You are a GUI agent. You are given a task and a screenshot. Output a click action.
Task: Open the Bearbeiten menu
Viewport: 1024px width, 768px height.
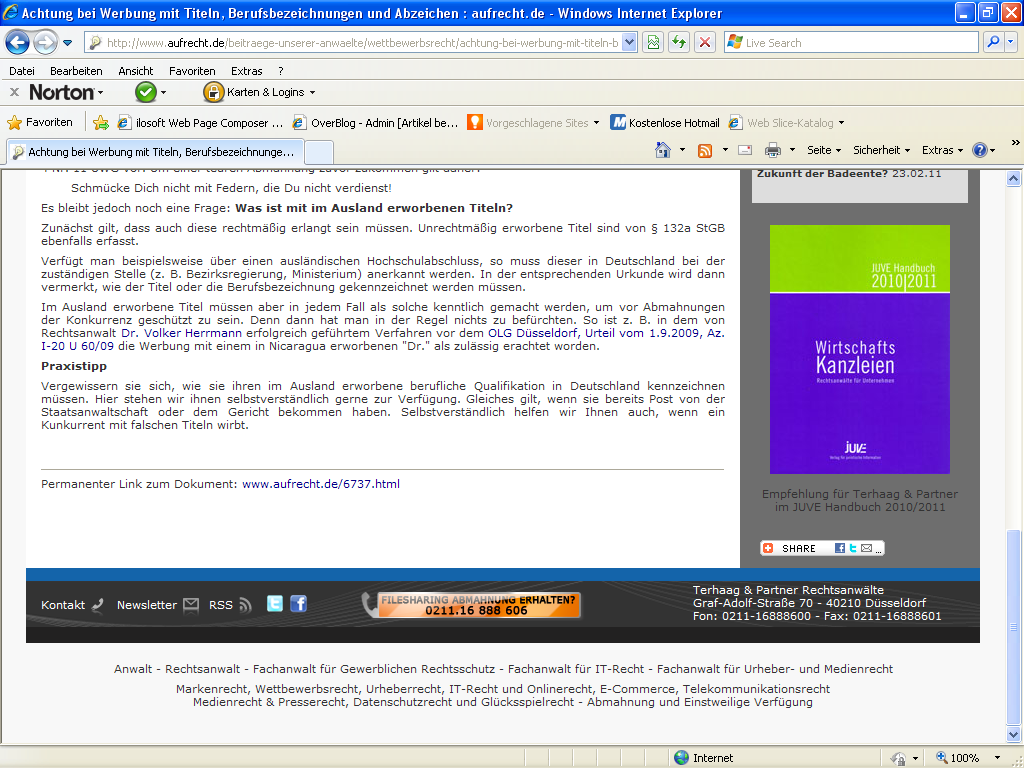pyautogui.click(x=76, y=71)
